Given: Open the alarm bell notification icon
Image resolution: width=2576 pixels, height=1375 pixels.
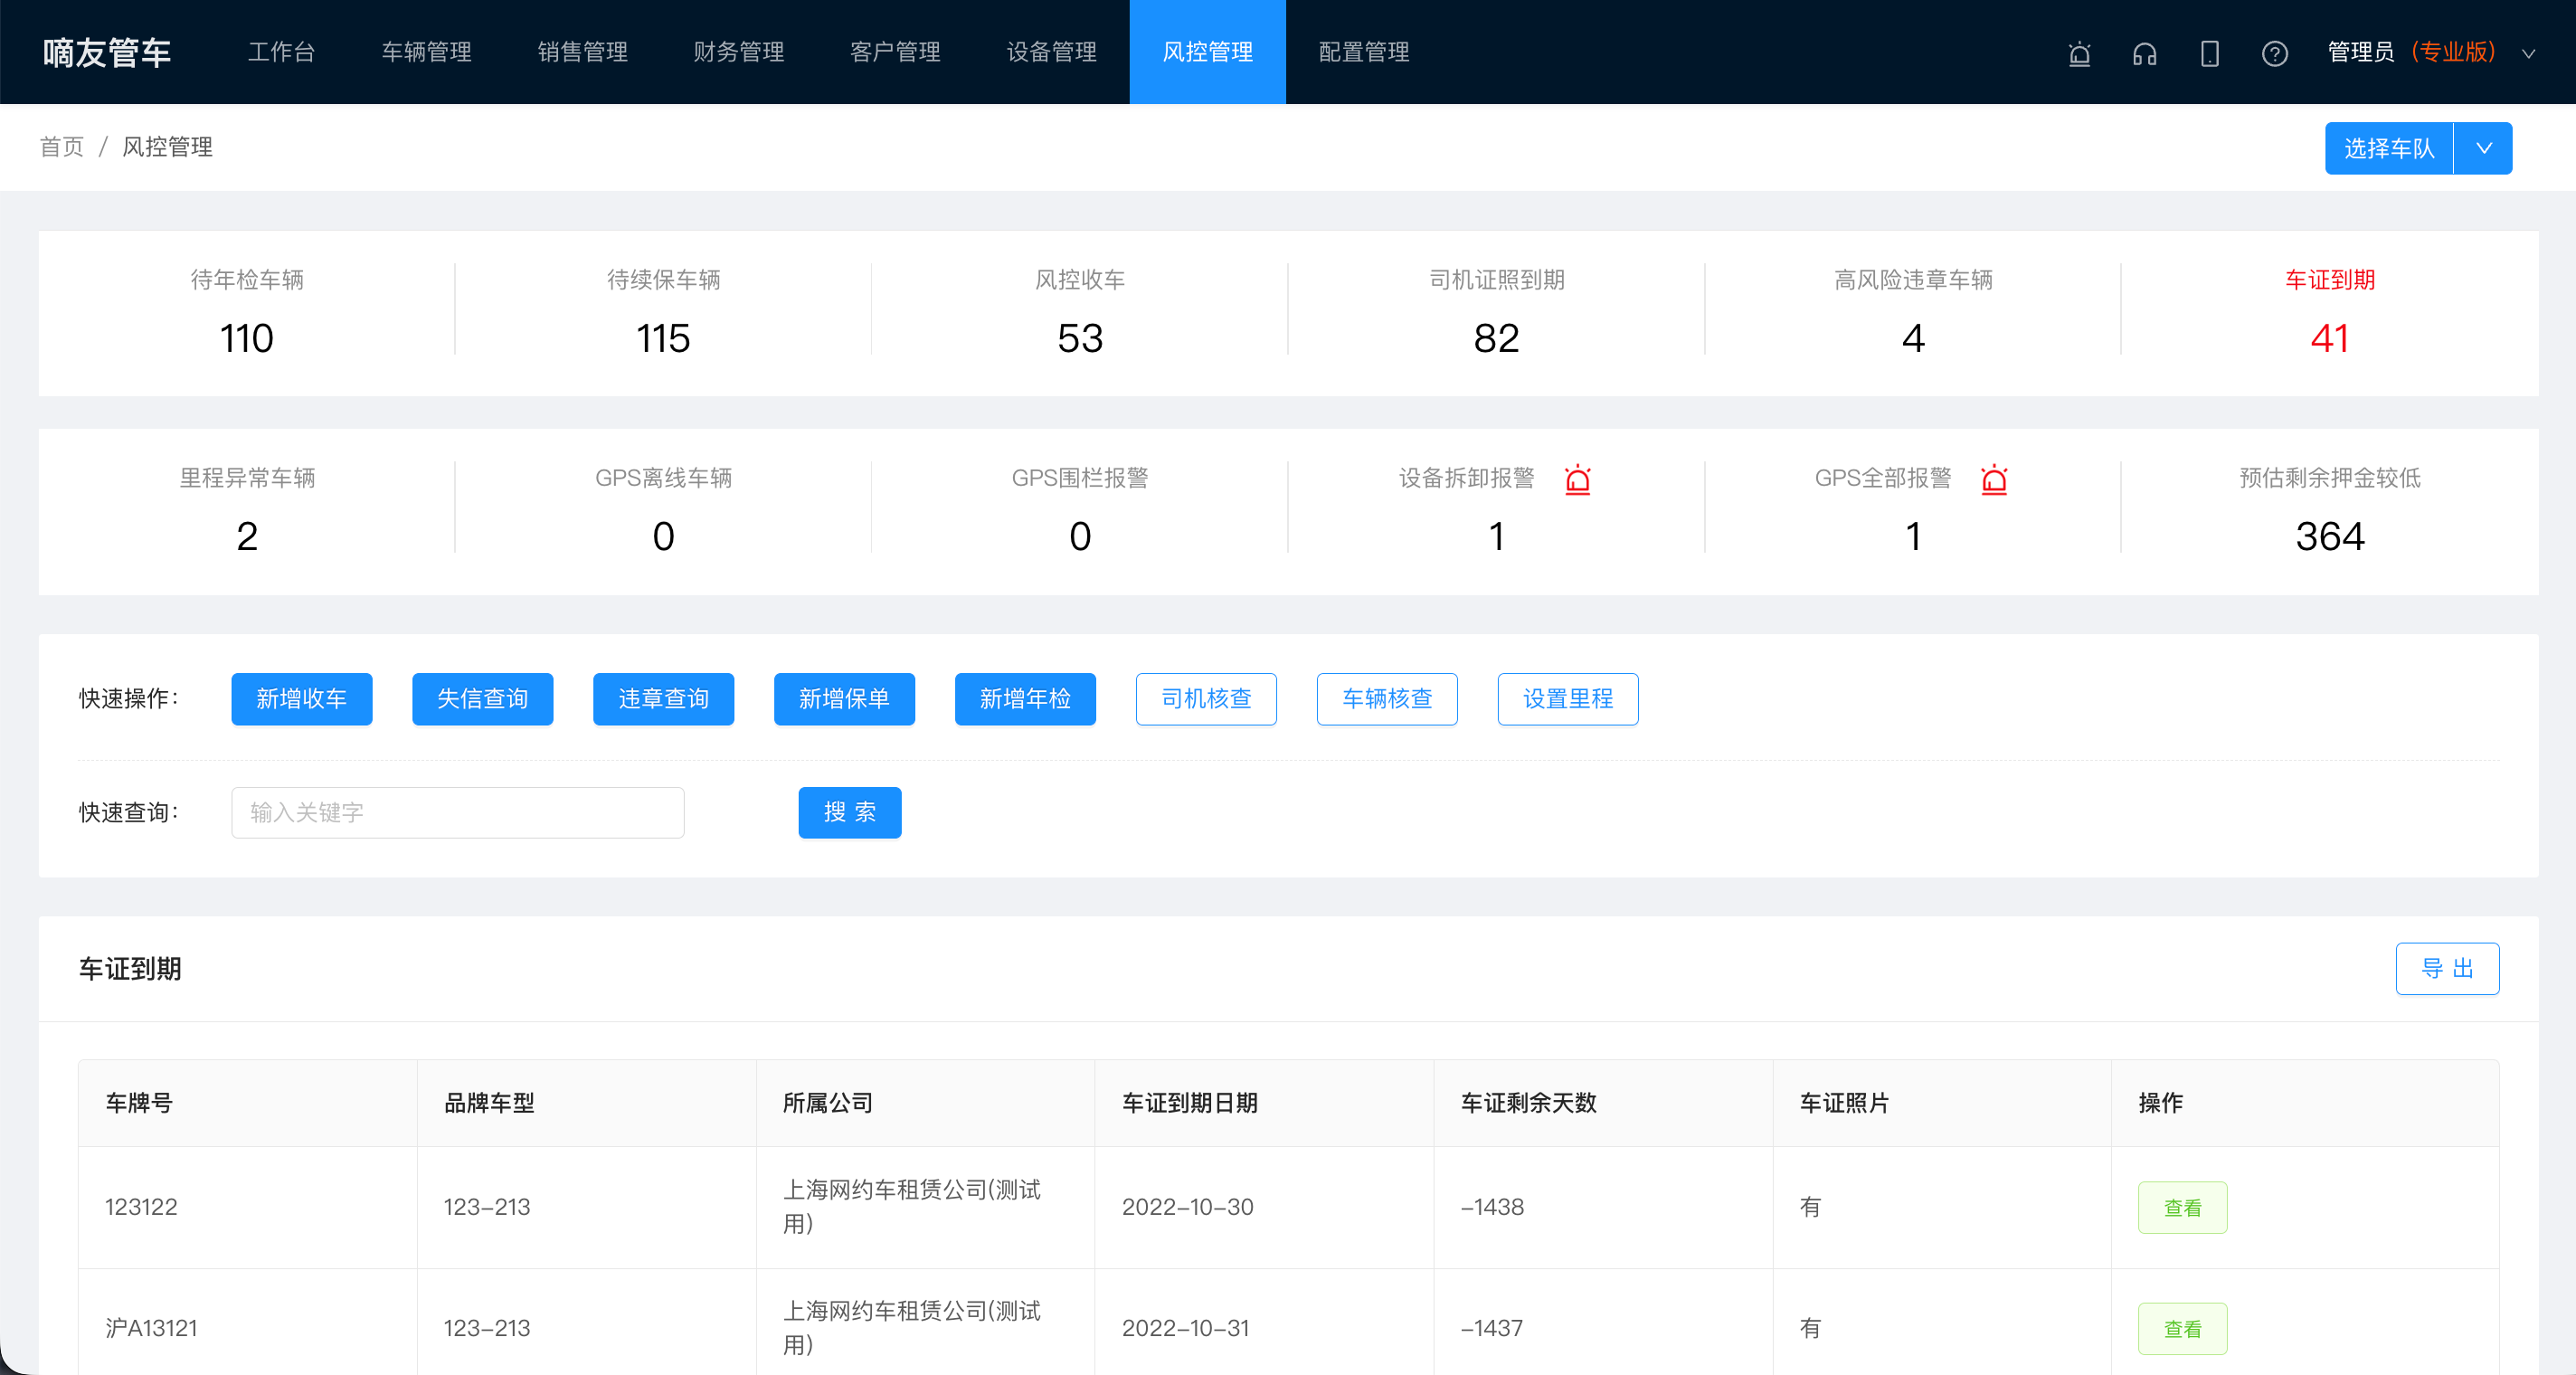Looking at the screenshot, I should coord(2079,53).
